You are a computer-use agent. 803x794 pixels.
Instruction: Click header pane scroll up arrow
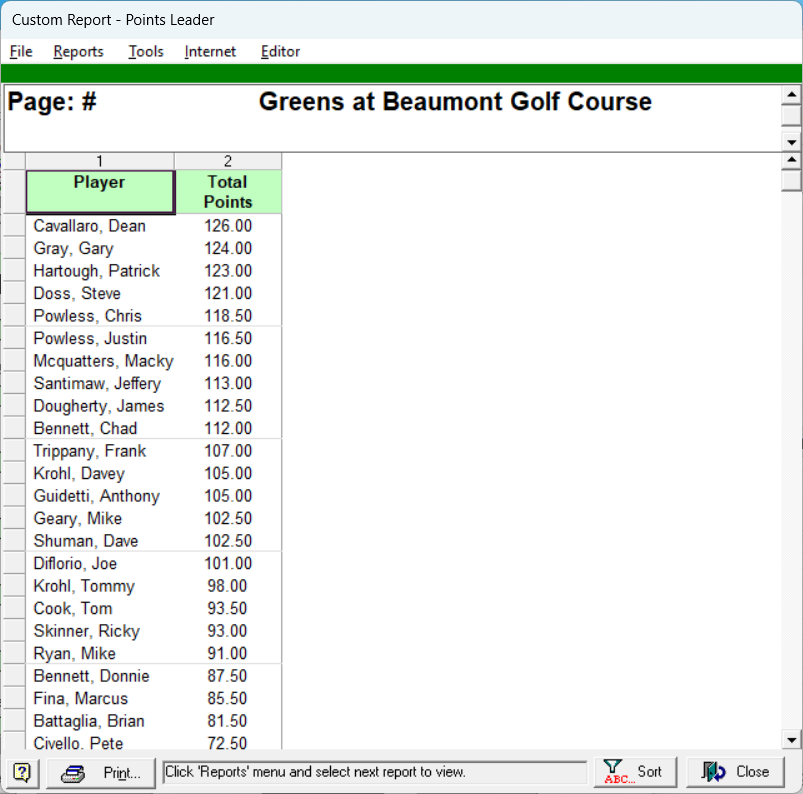coord(792,95)
